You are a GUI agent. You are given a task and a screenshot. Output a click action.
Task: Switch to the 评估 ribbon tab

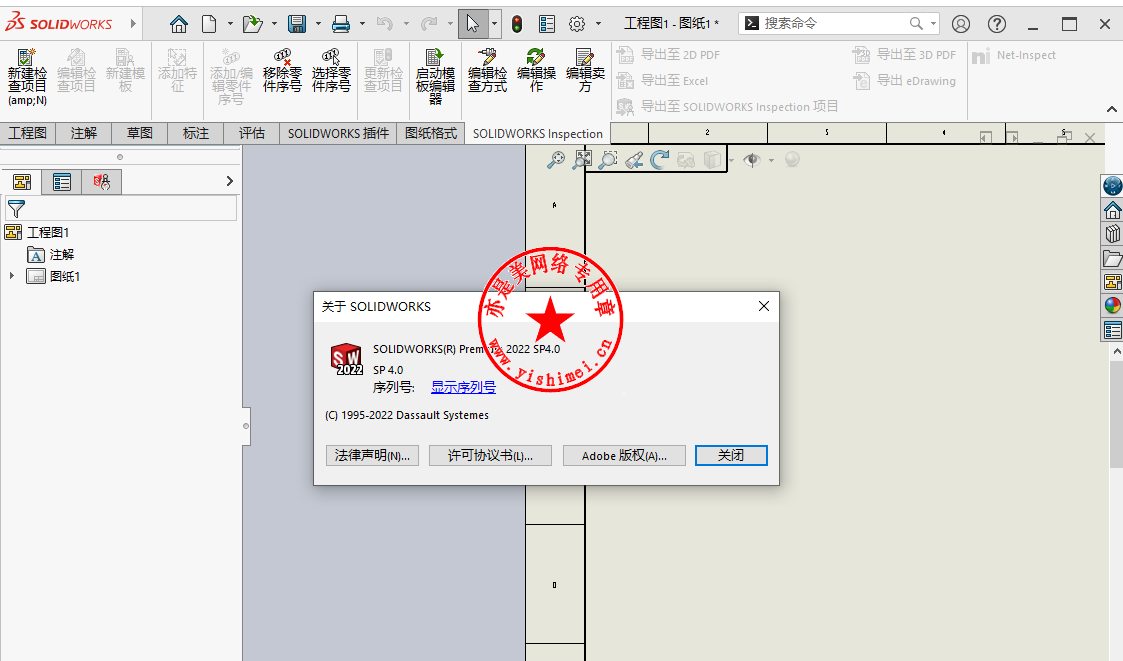pyautogui.click(x=251, y=133)
